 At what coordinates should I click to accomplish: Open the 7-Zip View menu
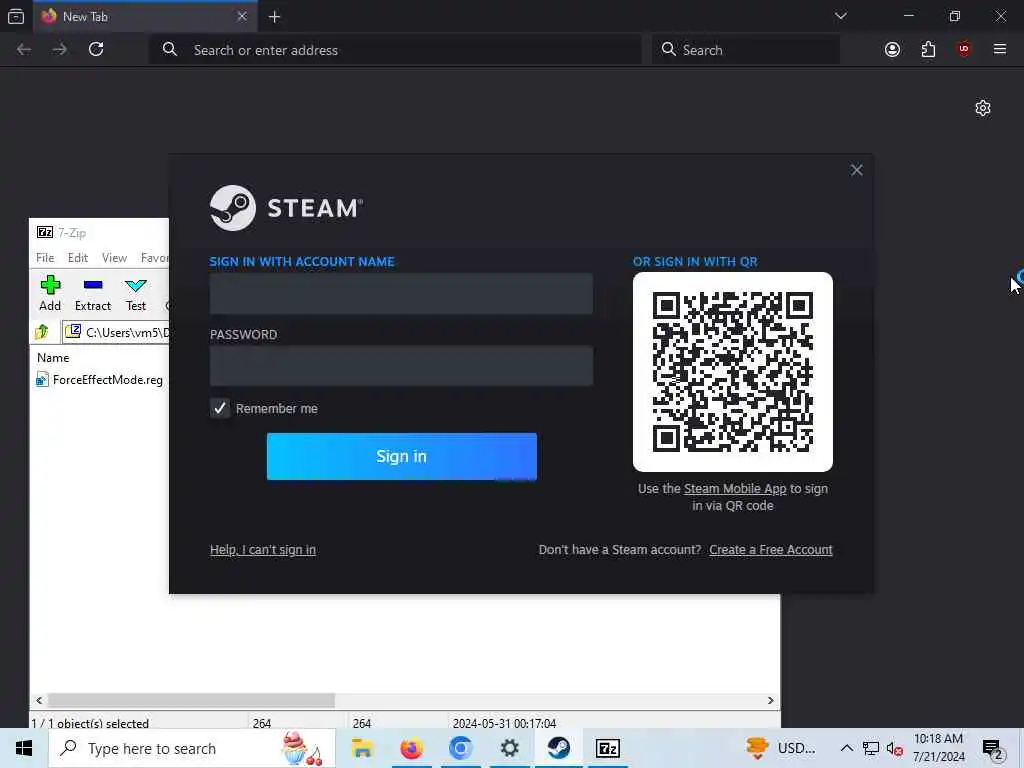click(114, 258)
